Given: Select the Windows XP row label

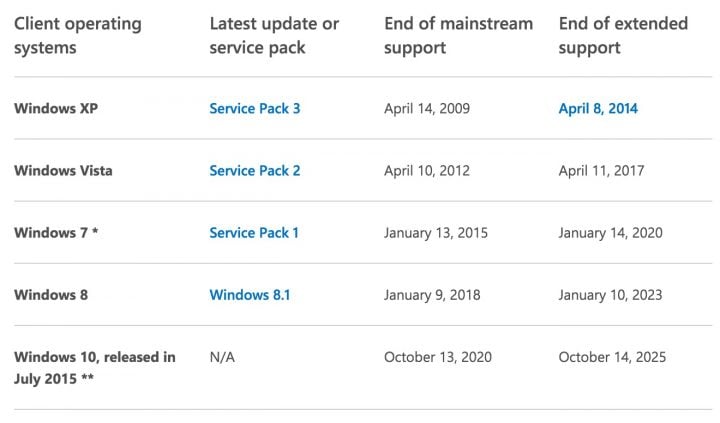Looking at the screenshot, I should point(56,108).
